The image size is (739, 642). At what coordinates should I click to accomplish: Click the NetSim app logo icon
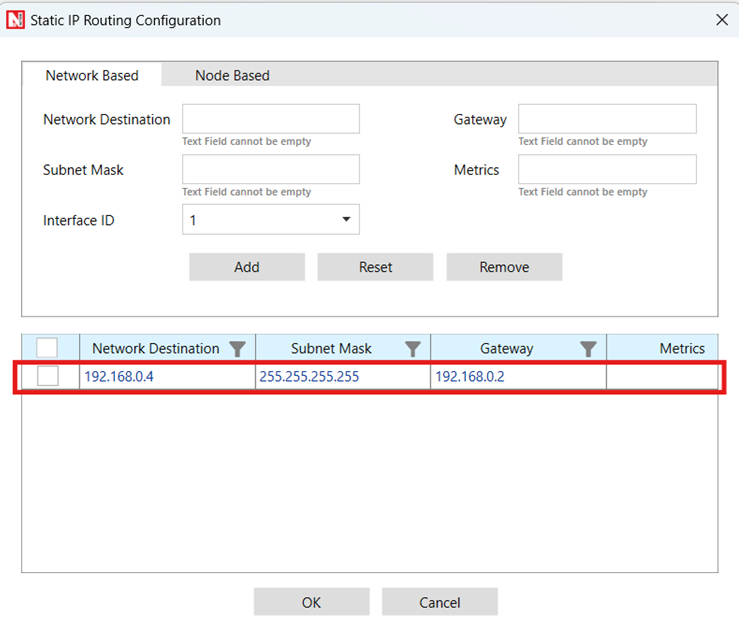15,20
